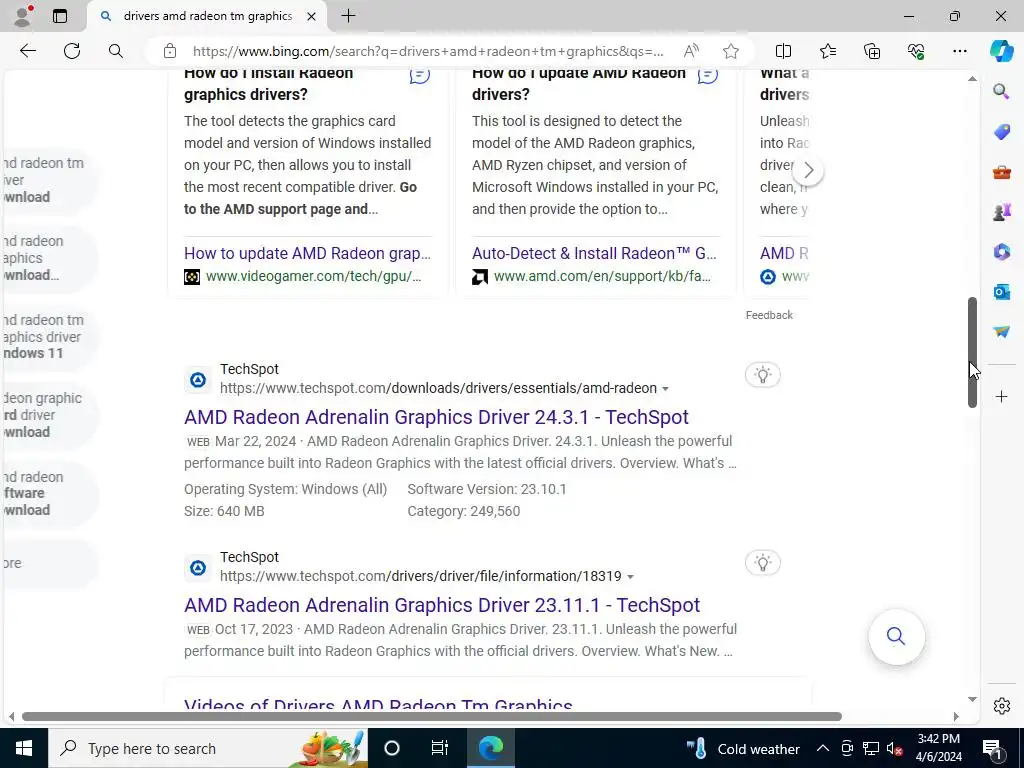Go back to the previous page
The height and width of the screenshot is (768, 1024).
(x=27, y=51)
